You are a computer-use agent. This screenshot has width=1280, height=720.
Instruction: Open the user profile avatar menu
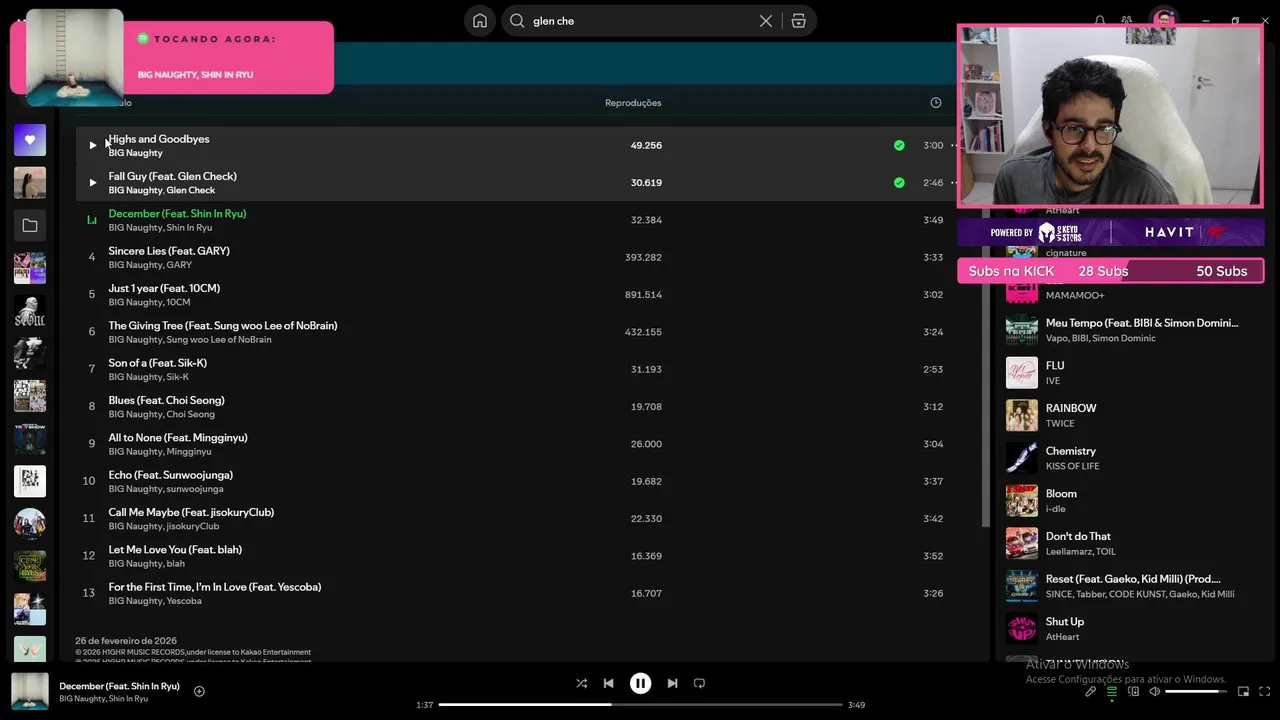coord(1163,19)
